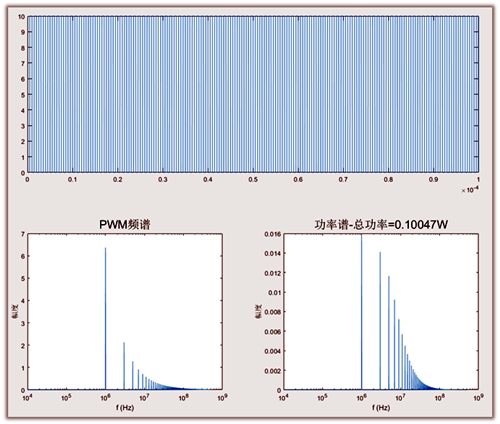The width and height of the screenshot is (500, 424).
Task: Click the 10⁹ tick label on power spectrum x-axis
Action: [x=478, y=397]
